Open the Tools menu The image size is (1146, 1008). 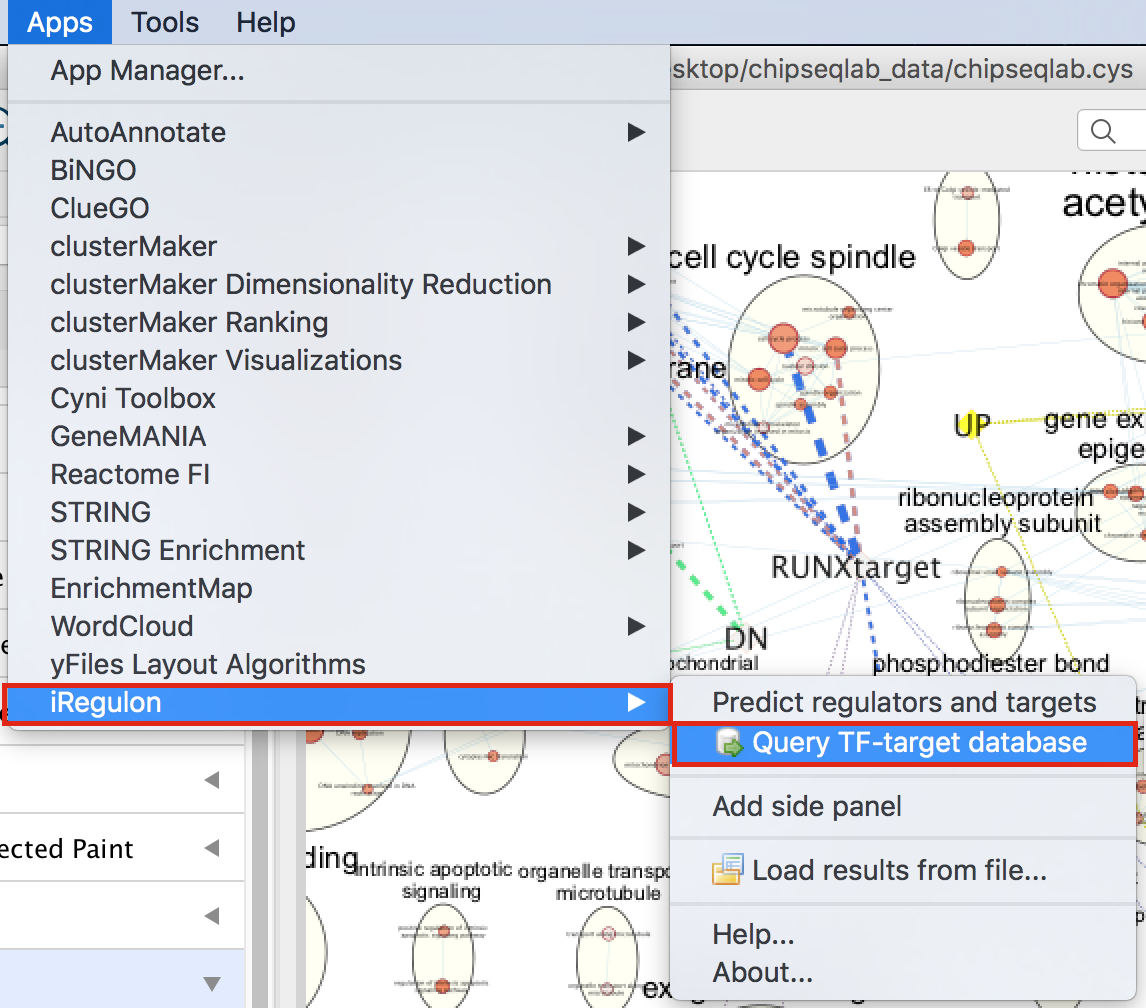tap(165, 22)
